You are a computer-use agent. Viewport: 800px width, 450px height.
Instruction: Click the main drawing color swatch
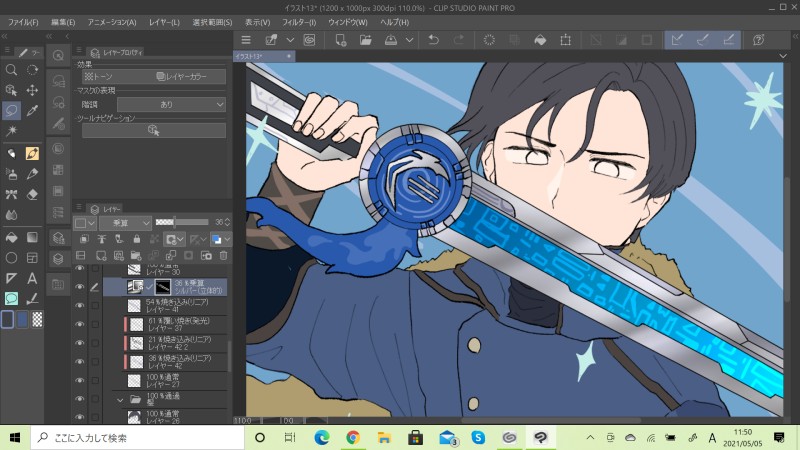[8, 319]
